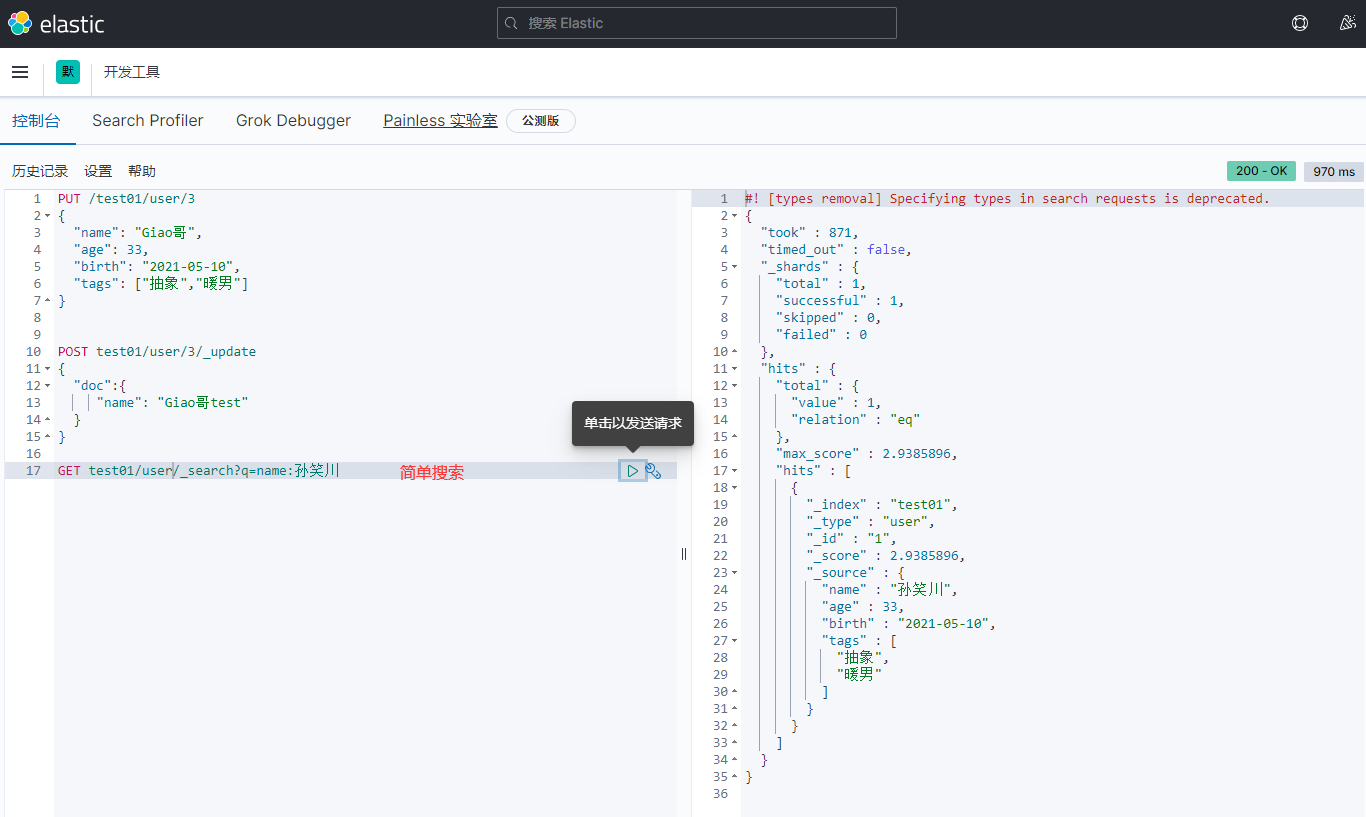Click the Elastic logo icon
The height and width of the screenshot is (817, 1366).
(19, 23)
